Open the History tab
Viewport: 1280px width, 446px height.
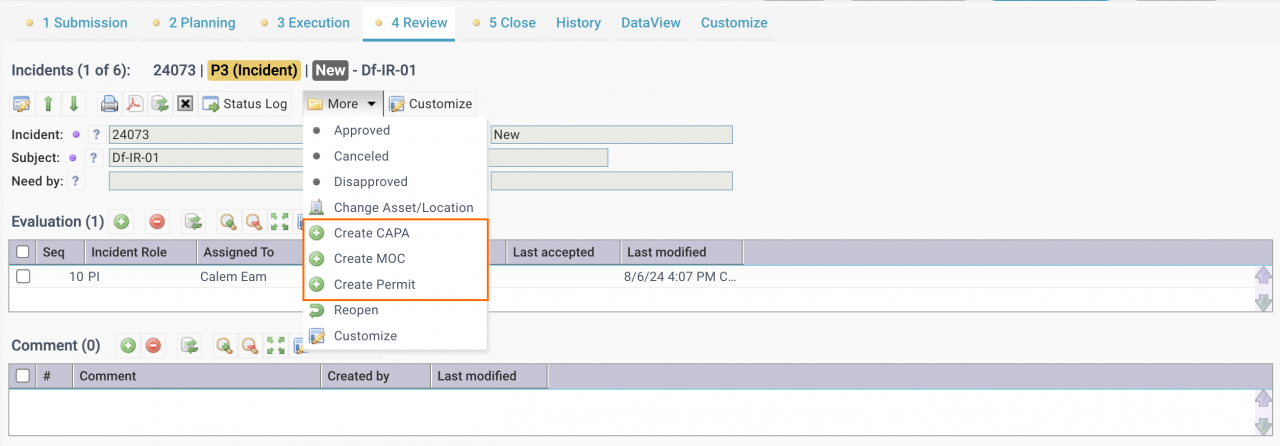tap(578, 22)
